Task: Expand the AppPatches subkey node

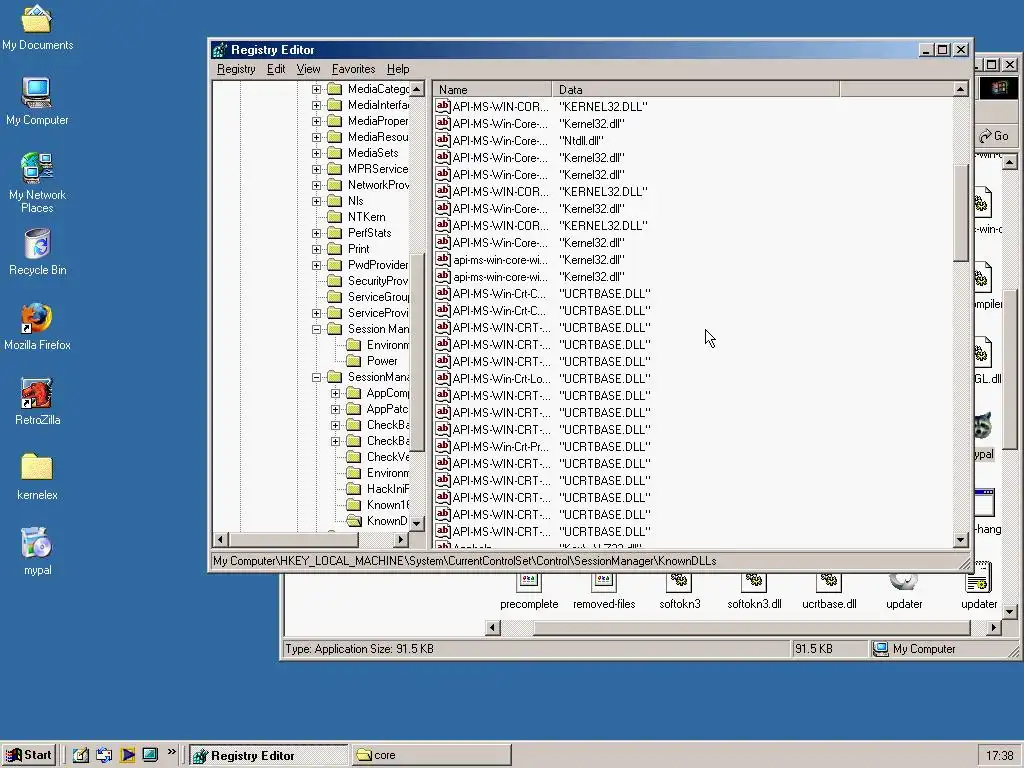Action: 335,409
